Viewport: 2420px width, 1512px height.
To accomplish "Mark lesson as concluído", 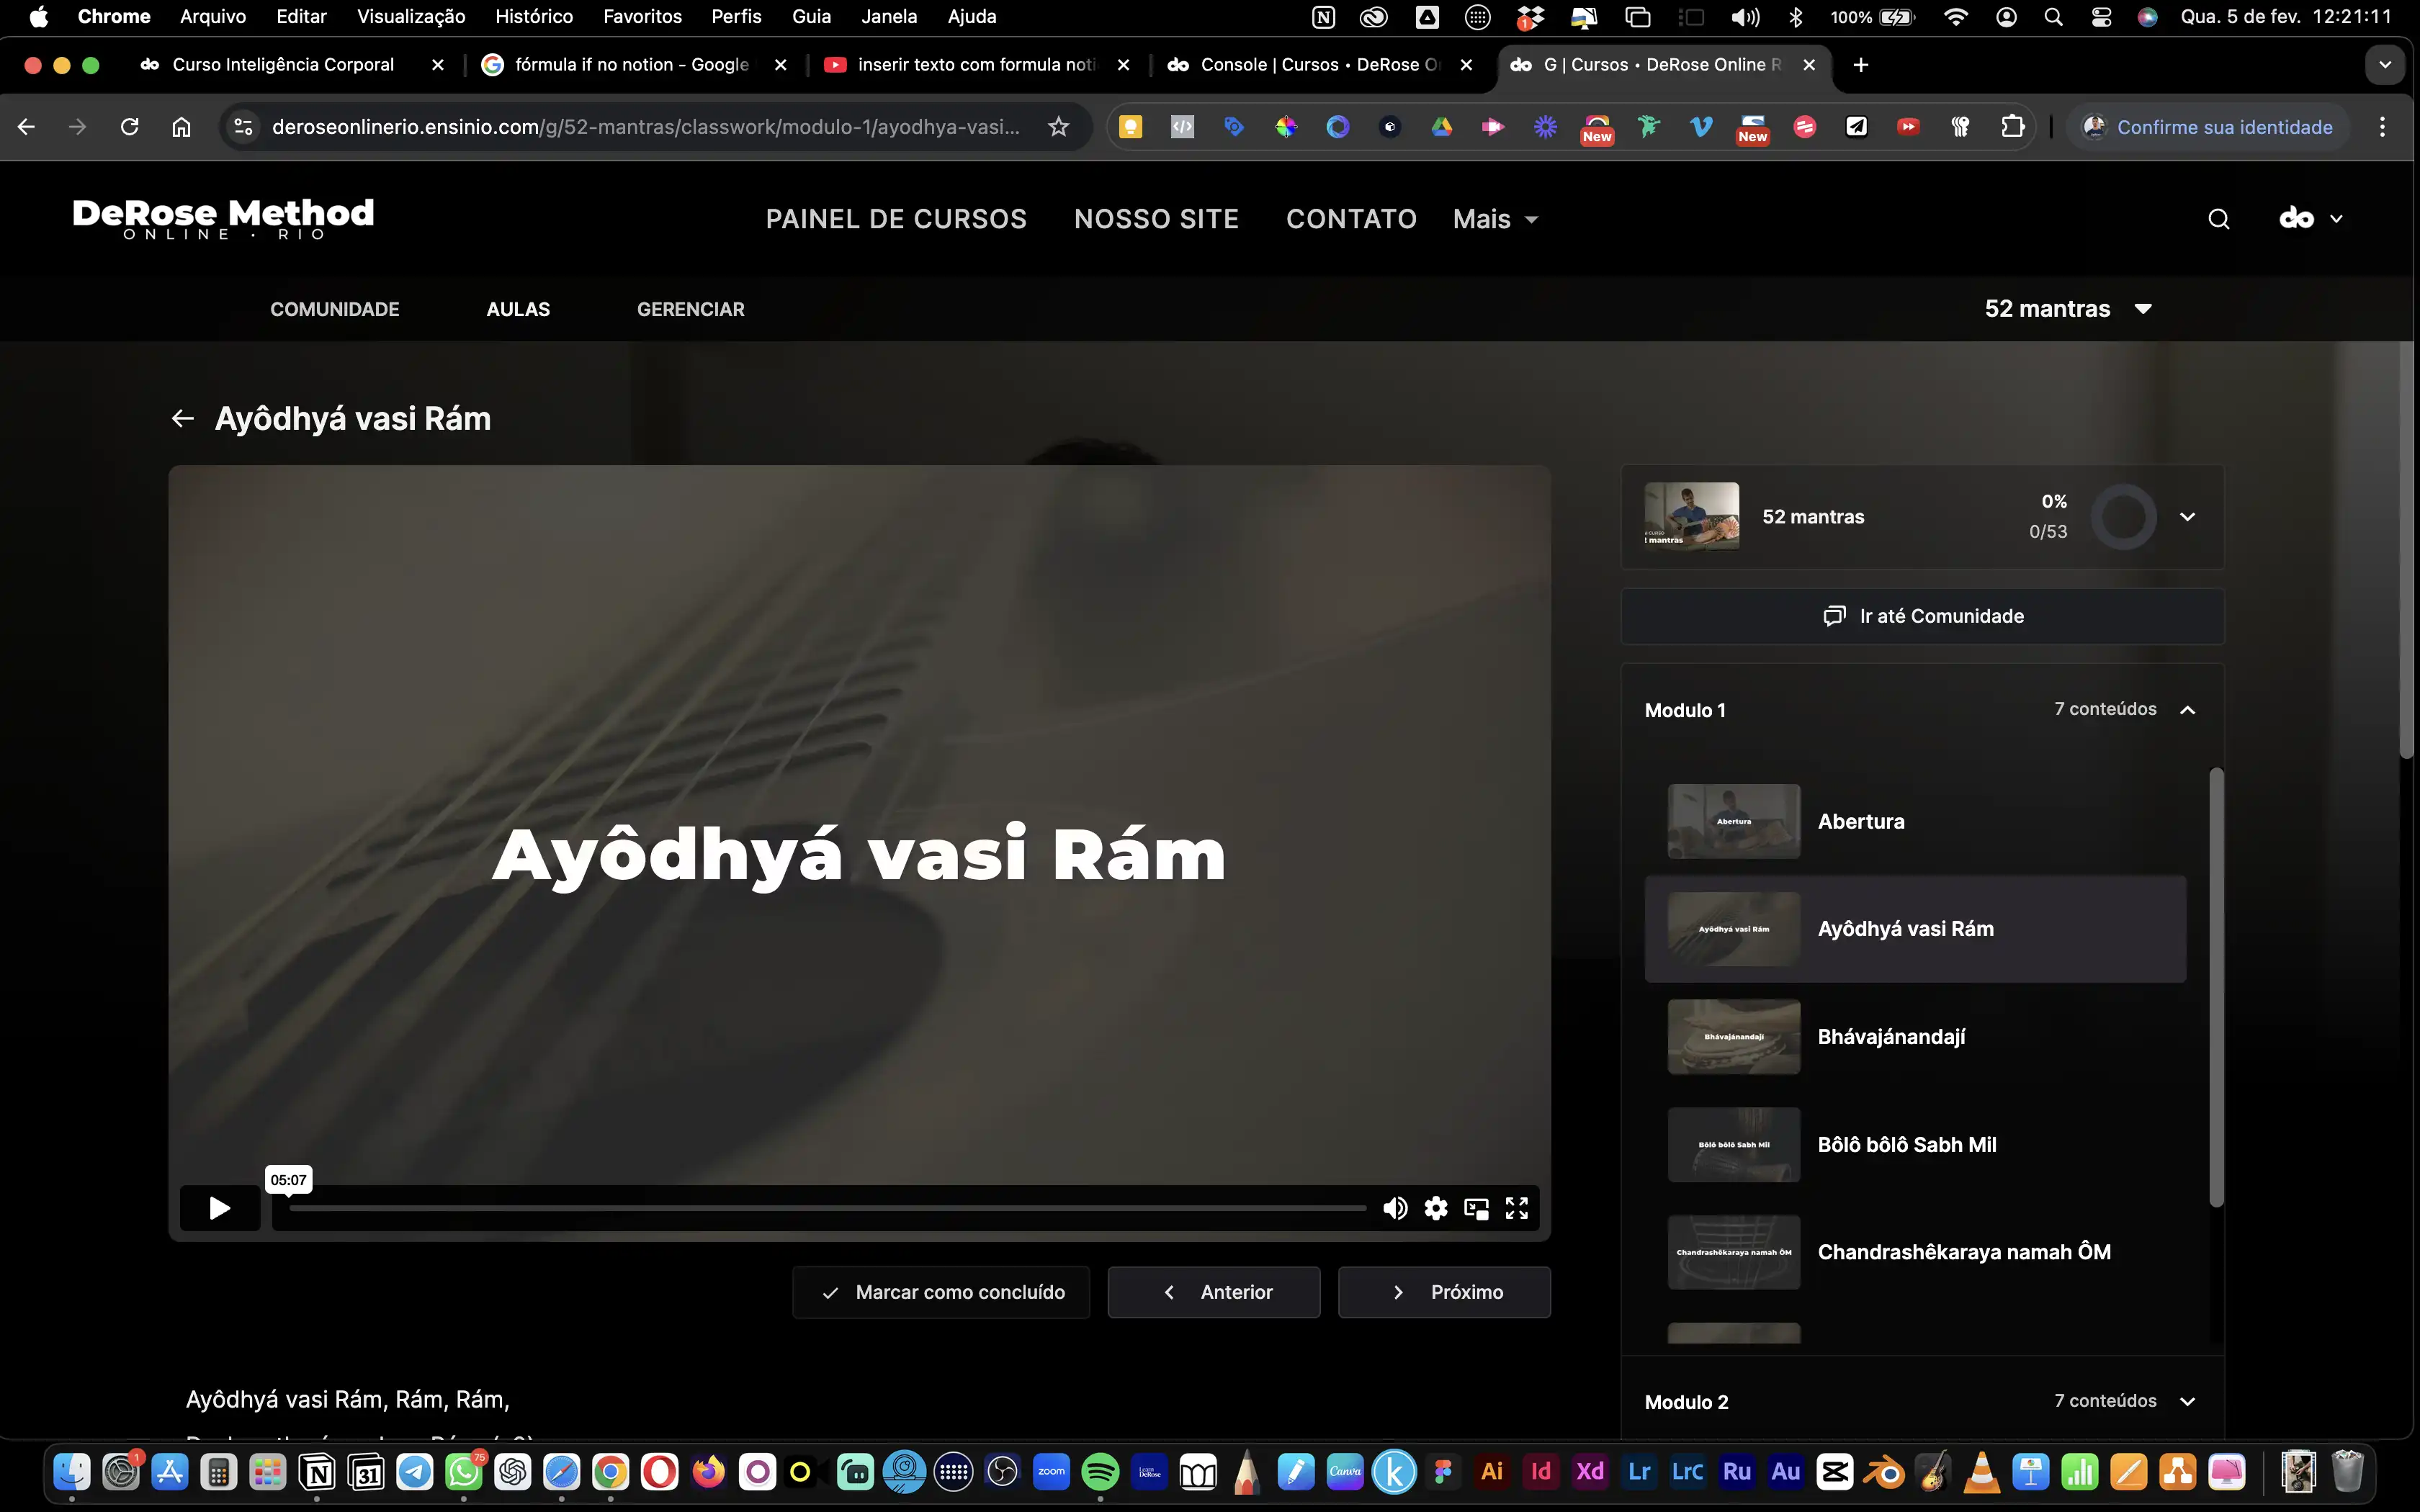I will (941, 1292).
